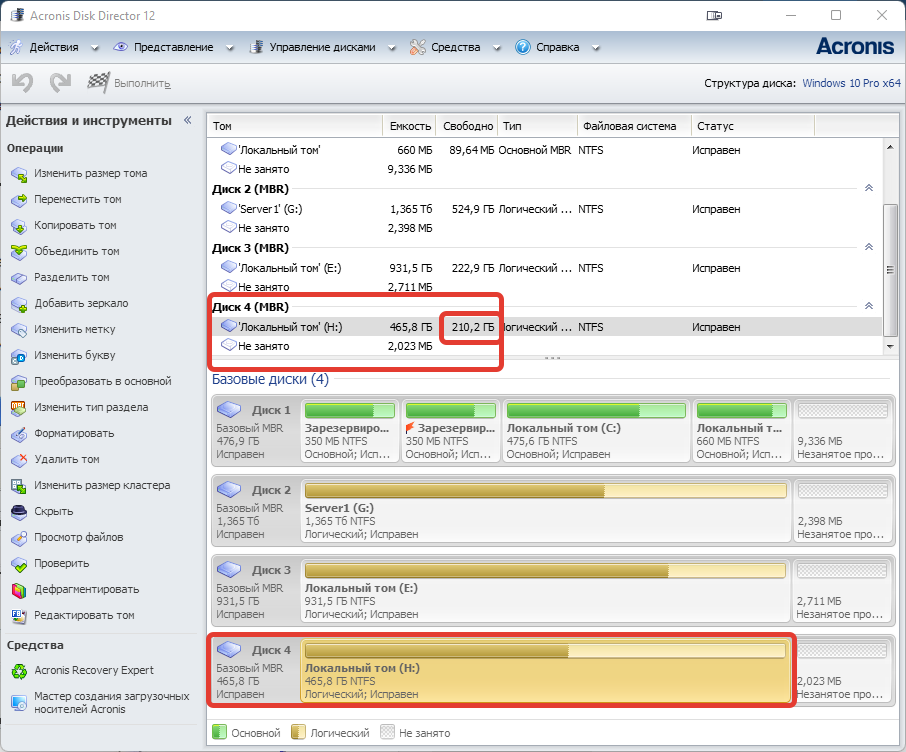The width and height of the screenshot is (906, 752).
Task: Open the Средства menu
Action: [x=455, y=47]
